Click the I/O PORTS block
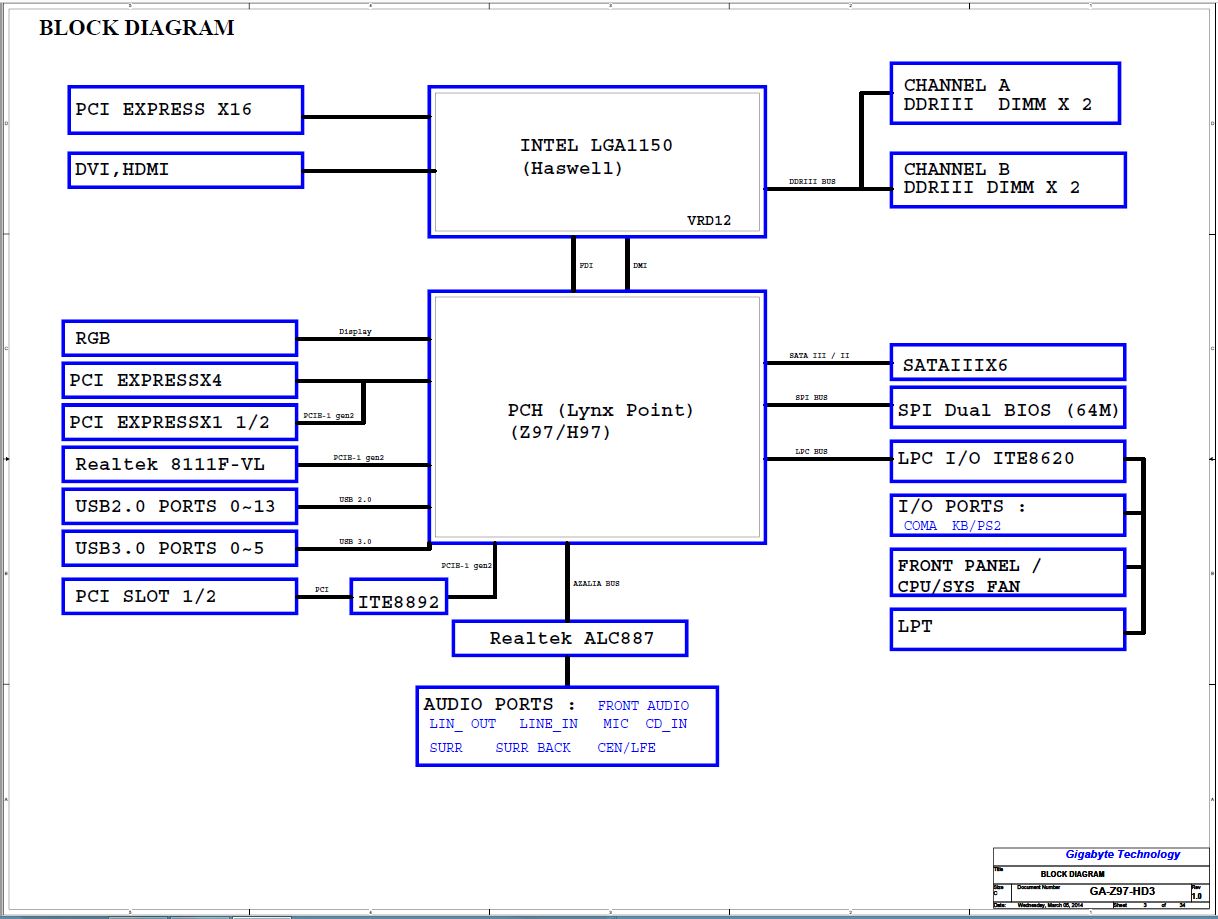 pyautogui.click(x=1007, y=515)
